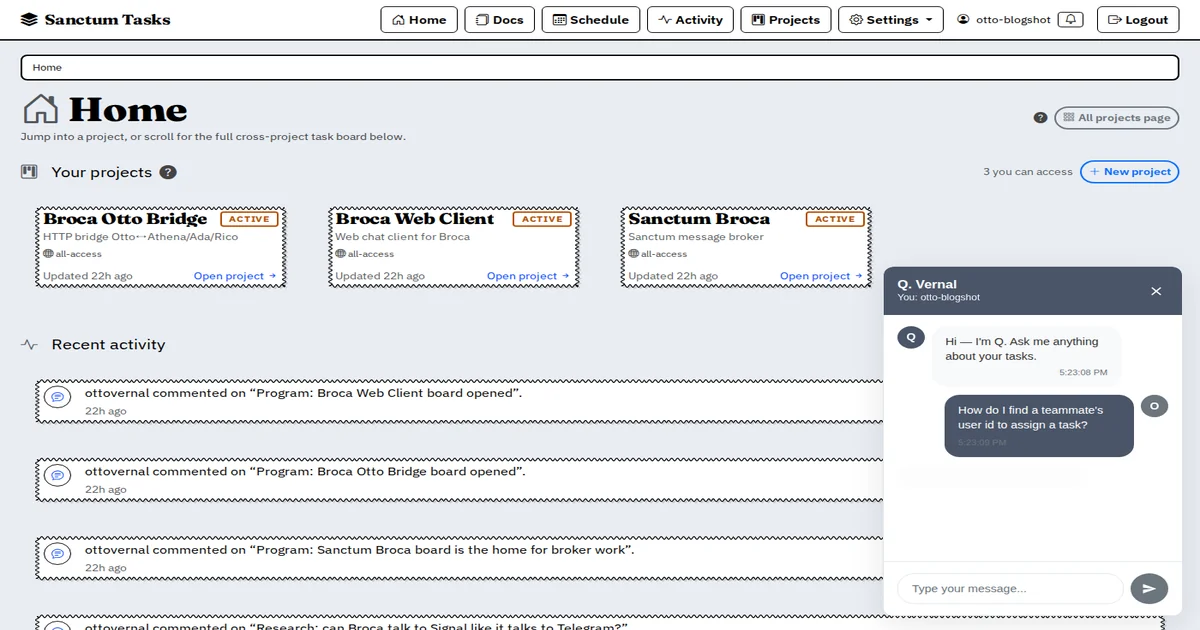Go to Home in the top navigation
This screenshot has height=630, width=1200.
click(x=419, y=19)
